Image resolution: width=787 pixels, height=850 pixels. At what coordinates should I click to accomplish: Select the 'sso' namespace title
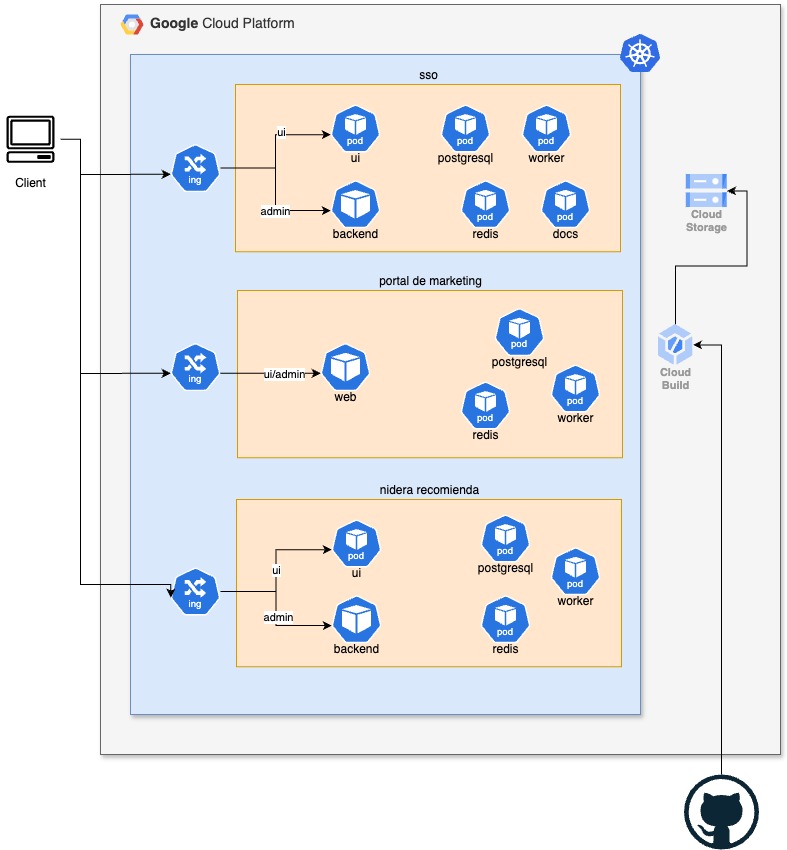(428, 75)
